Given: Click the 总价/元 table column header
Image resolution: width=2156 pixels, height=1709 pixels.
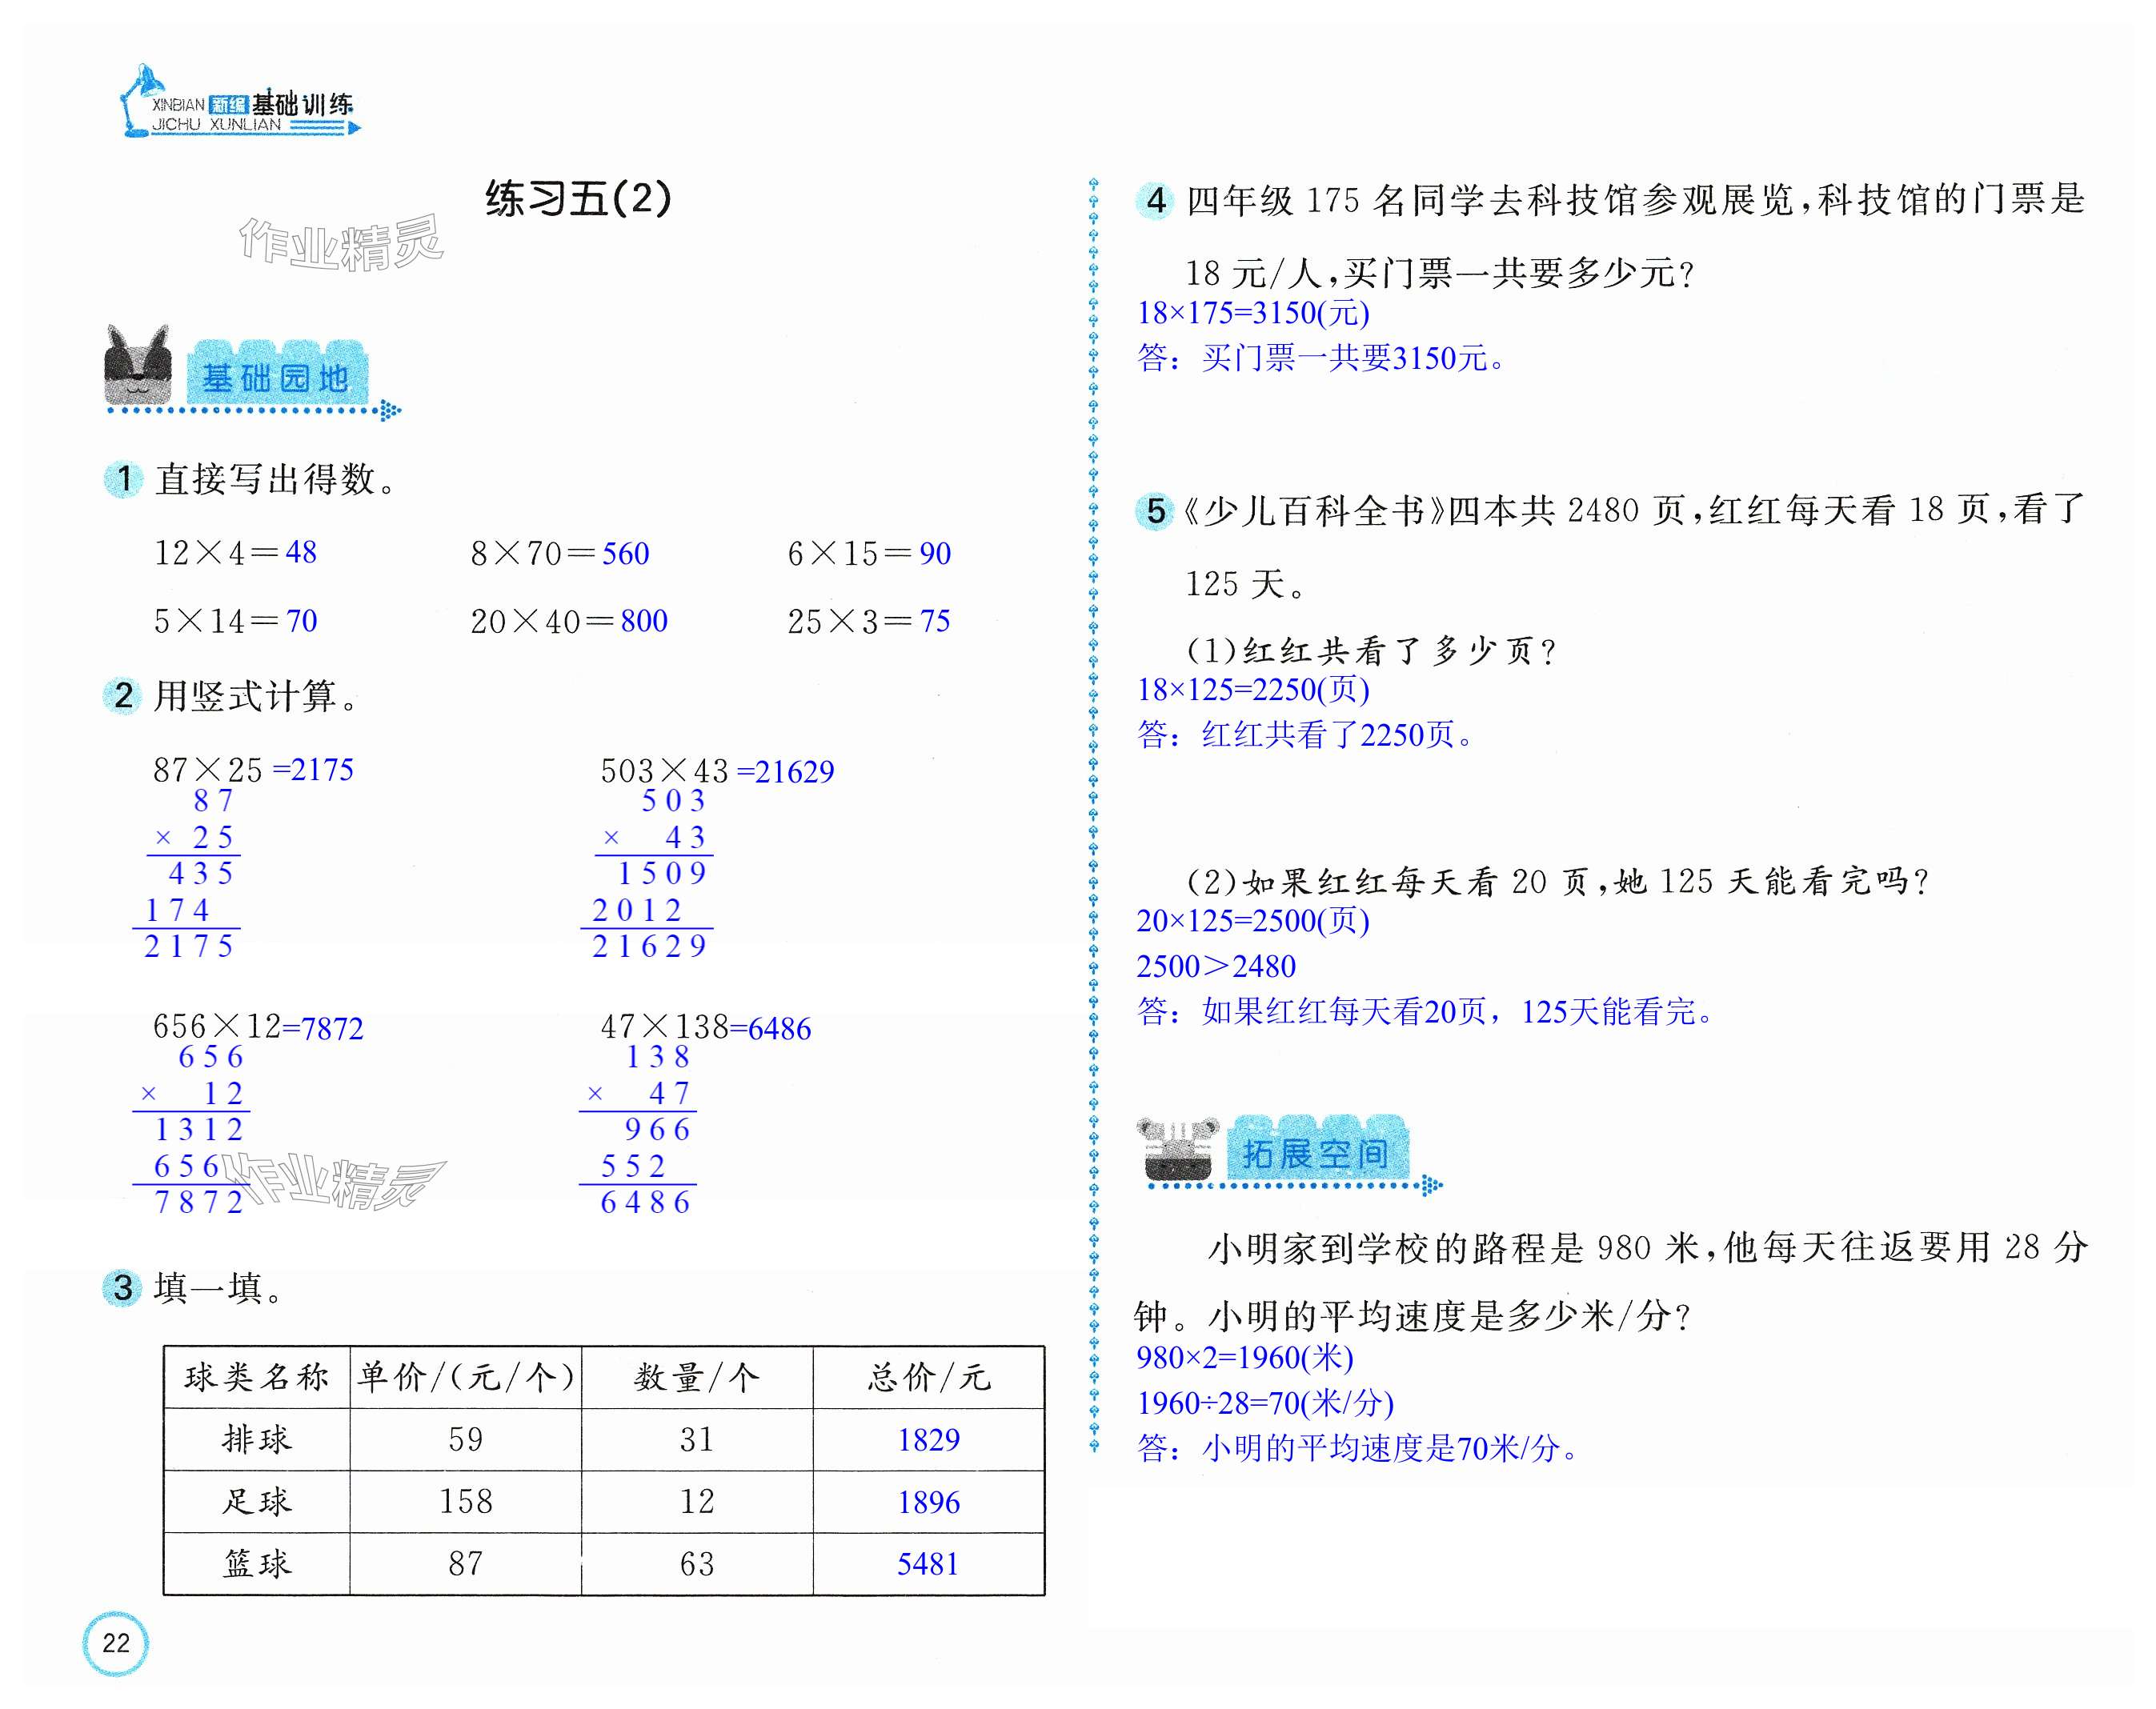Looking at the screenshot, I should pyautogui.click(x=928, y=1377).
